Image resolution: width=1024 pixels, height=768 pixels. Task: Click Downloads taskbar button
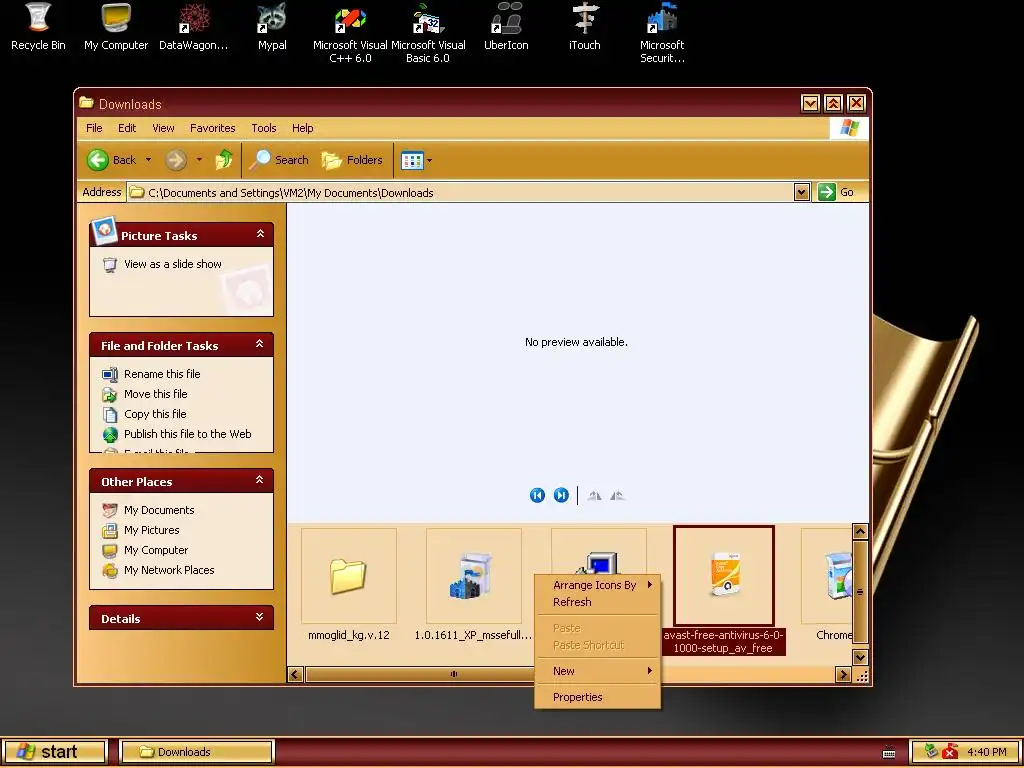point(197,752)
